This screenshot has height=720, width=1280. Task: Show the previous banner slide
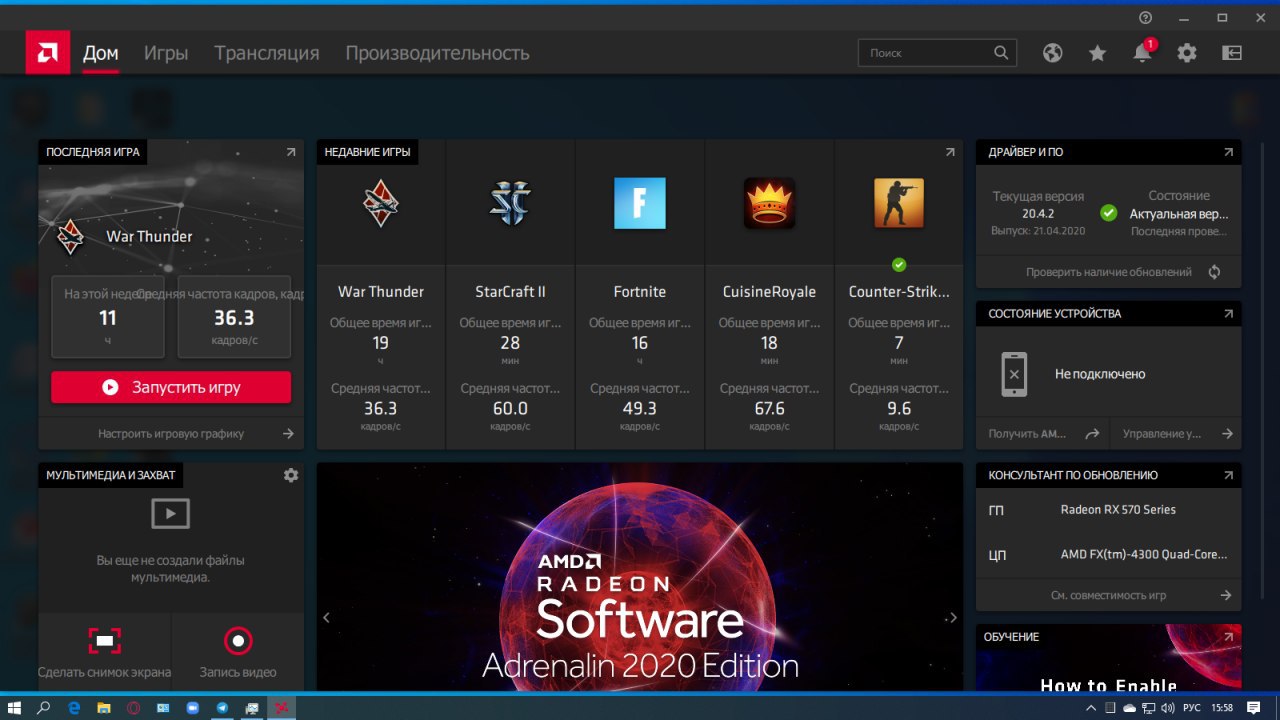[x=327, y=618]
